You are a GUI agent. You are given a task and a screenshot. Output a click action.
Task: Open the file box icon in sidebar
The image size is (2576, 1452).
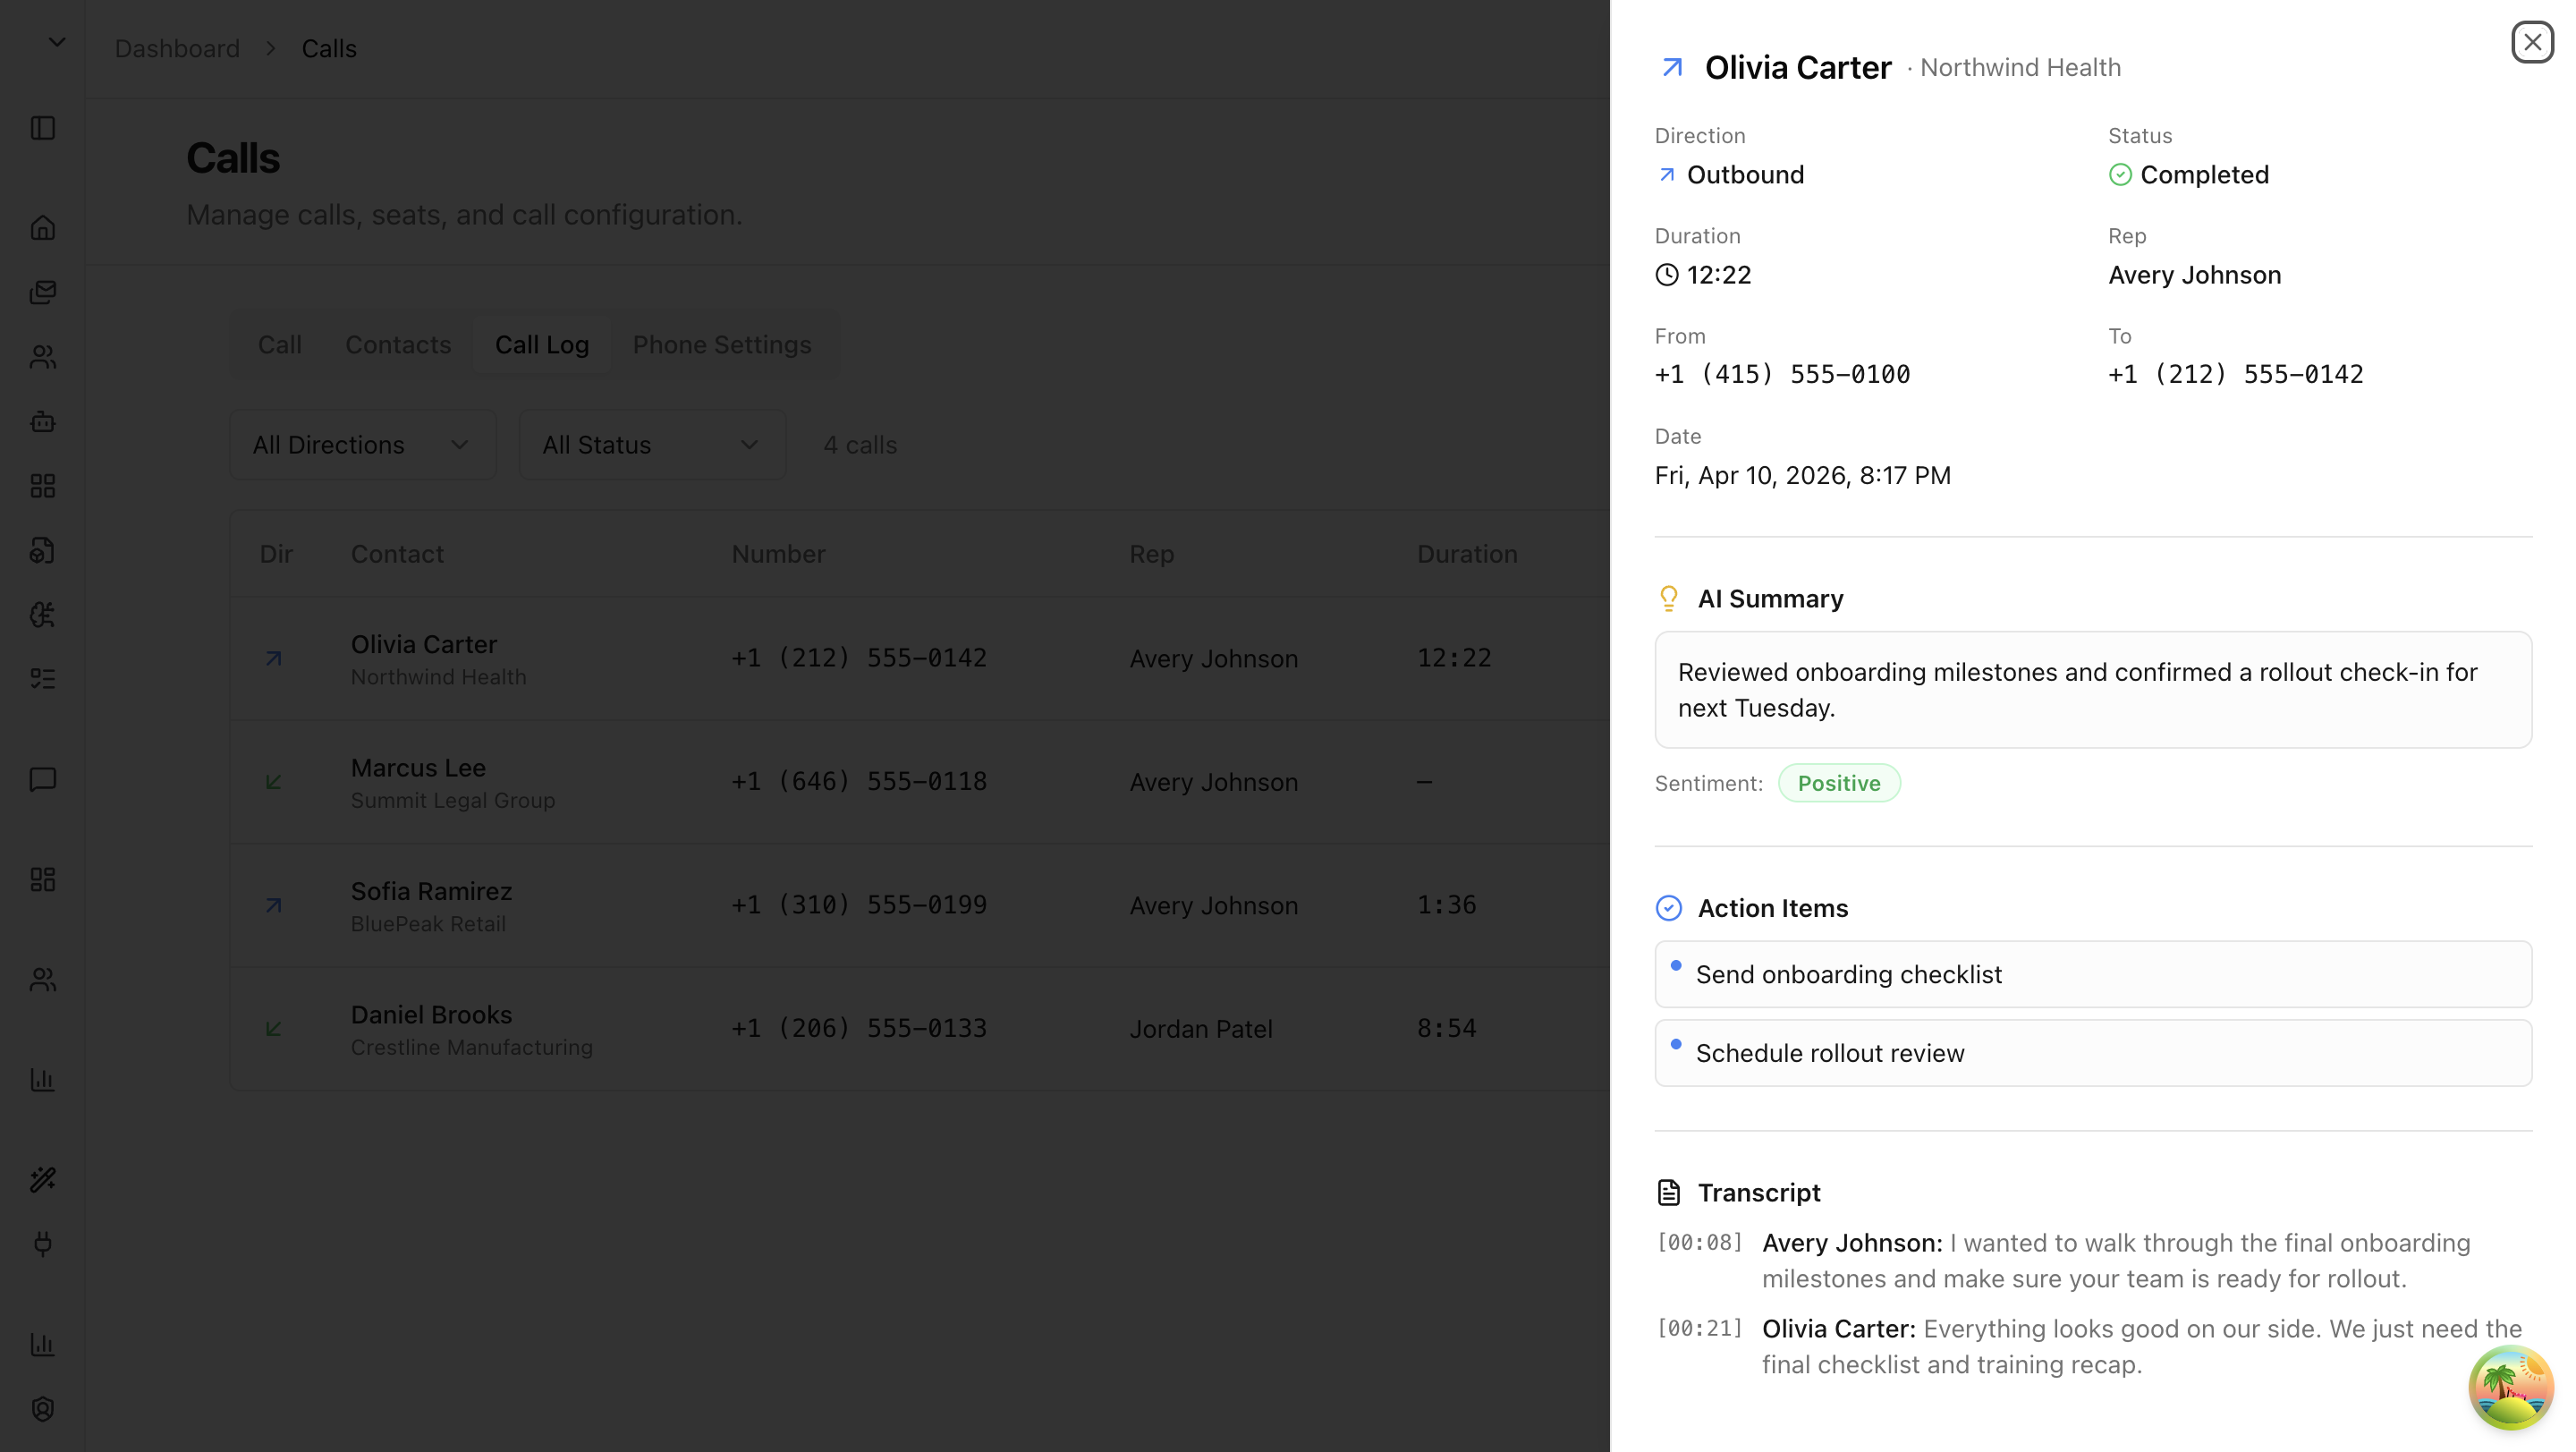click(43, 550)
